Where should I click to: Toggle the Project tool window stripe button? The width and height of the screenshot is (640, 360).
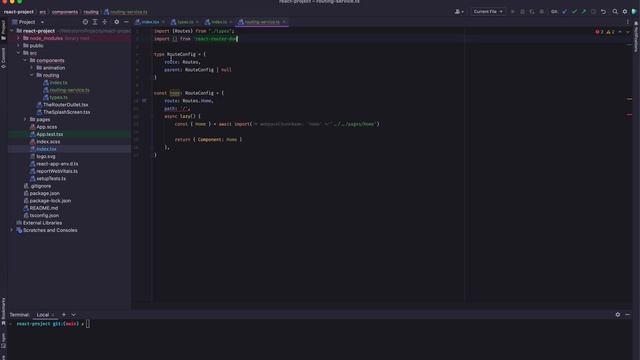[3, 31]
